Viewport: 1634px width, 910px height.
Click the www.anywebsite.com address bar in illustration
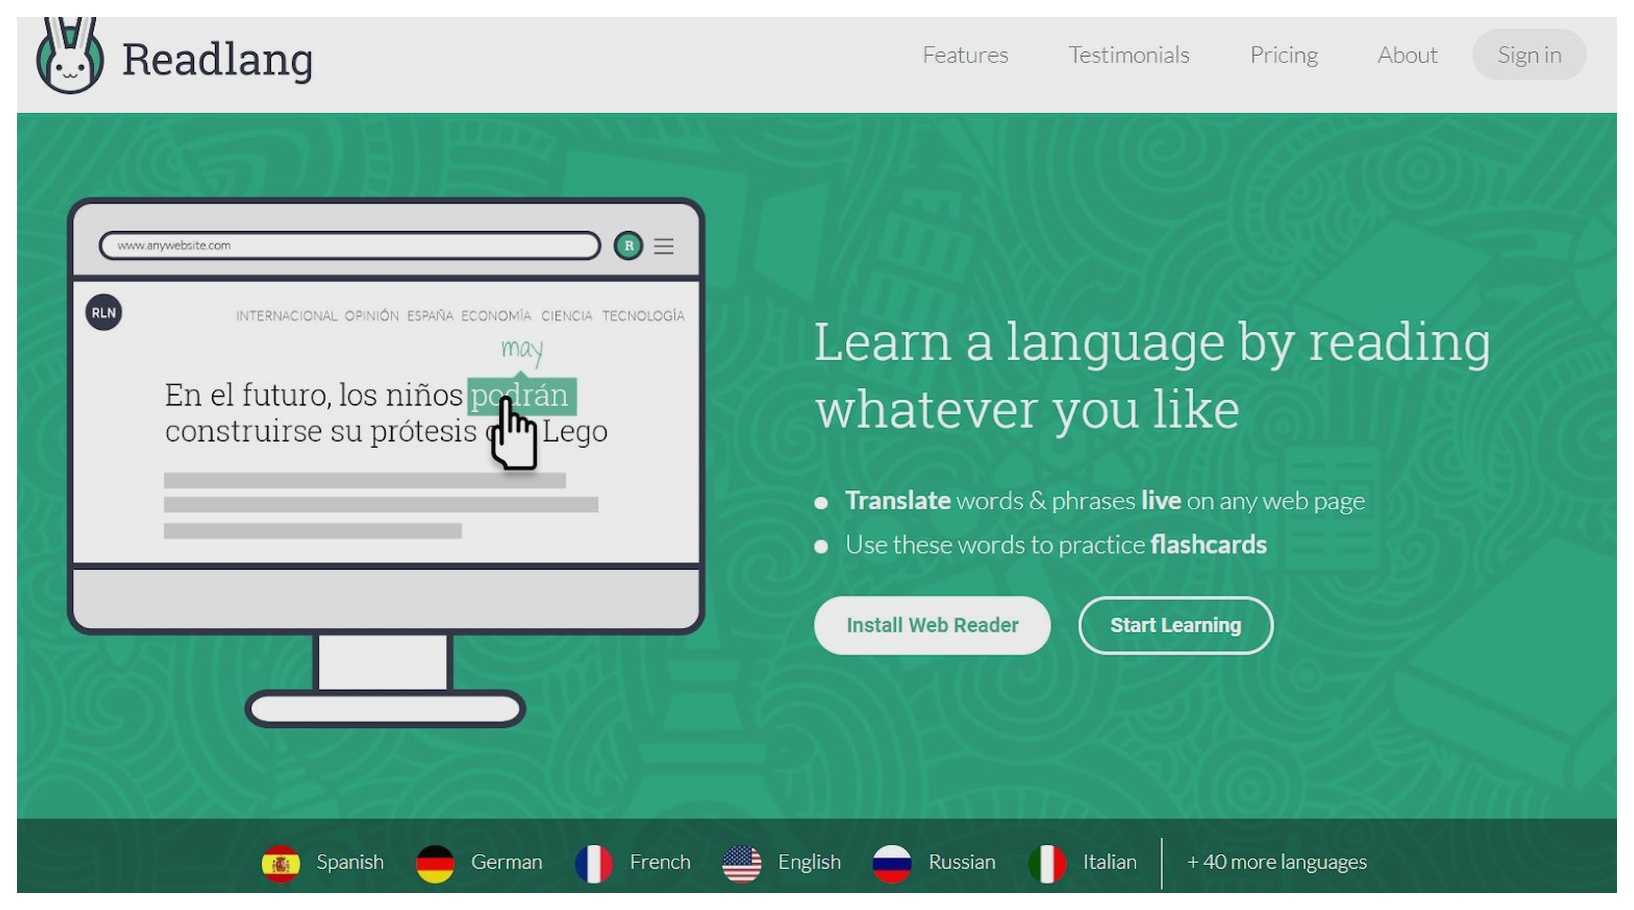click(x=350, y=246)
